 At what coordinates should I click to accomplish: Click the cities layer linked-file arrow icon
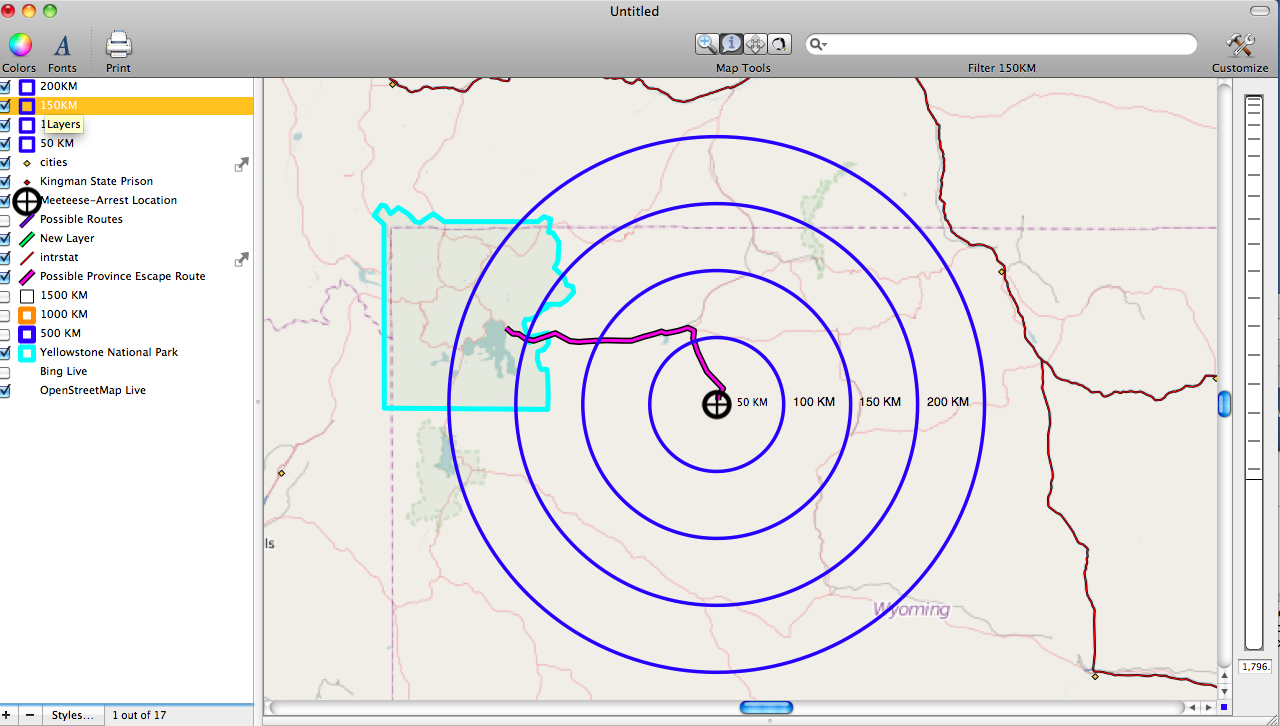point(241,165)
